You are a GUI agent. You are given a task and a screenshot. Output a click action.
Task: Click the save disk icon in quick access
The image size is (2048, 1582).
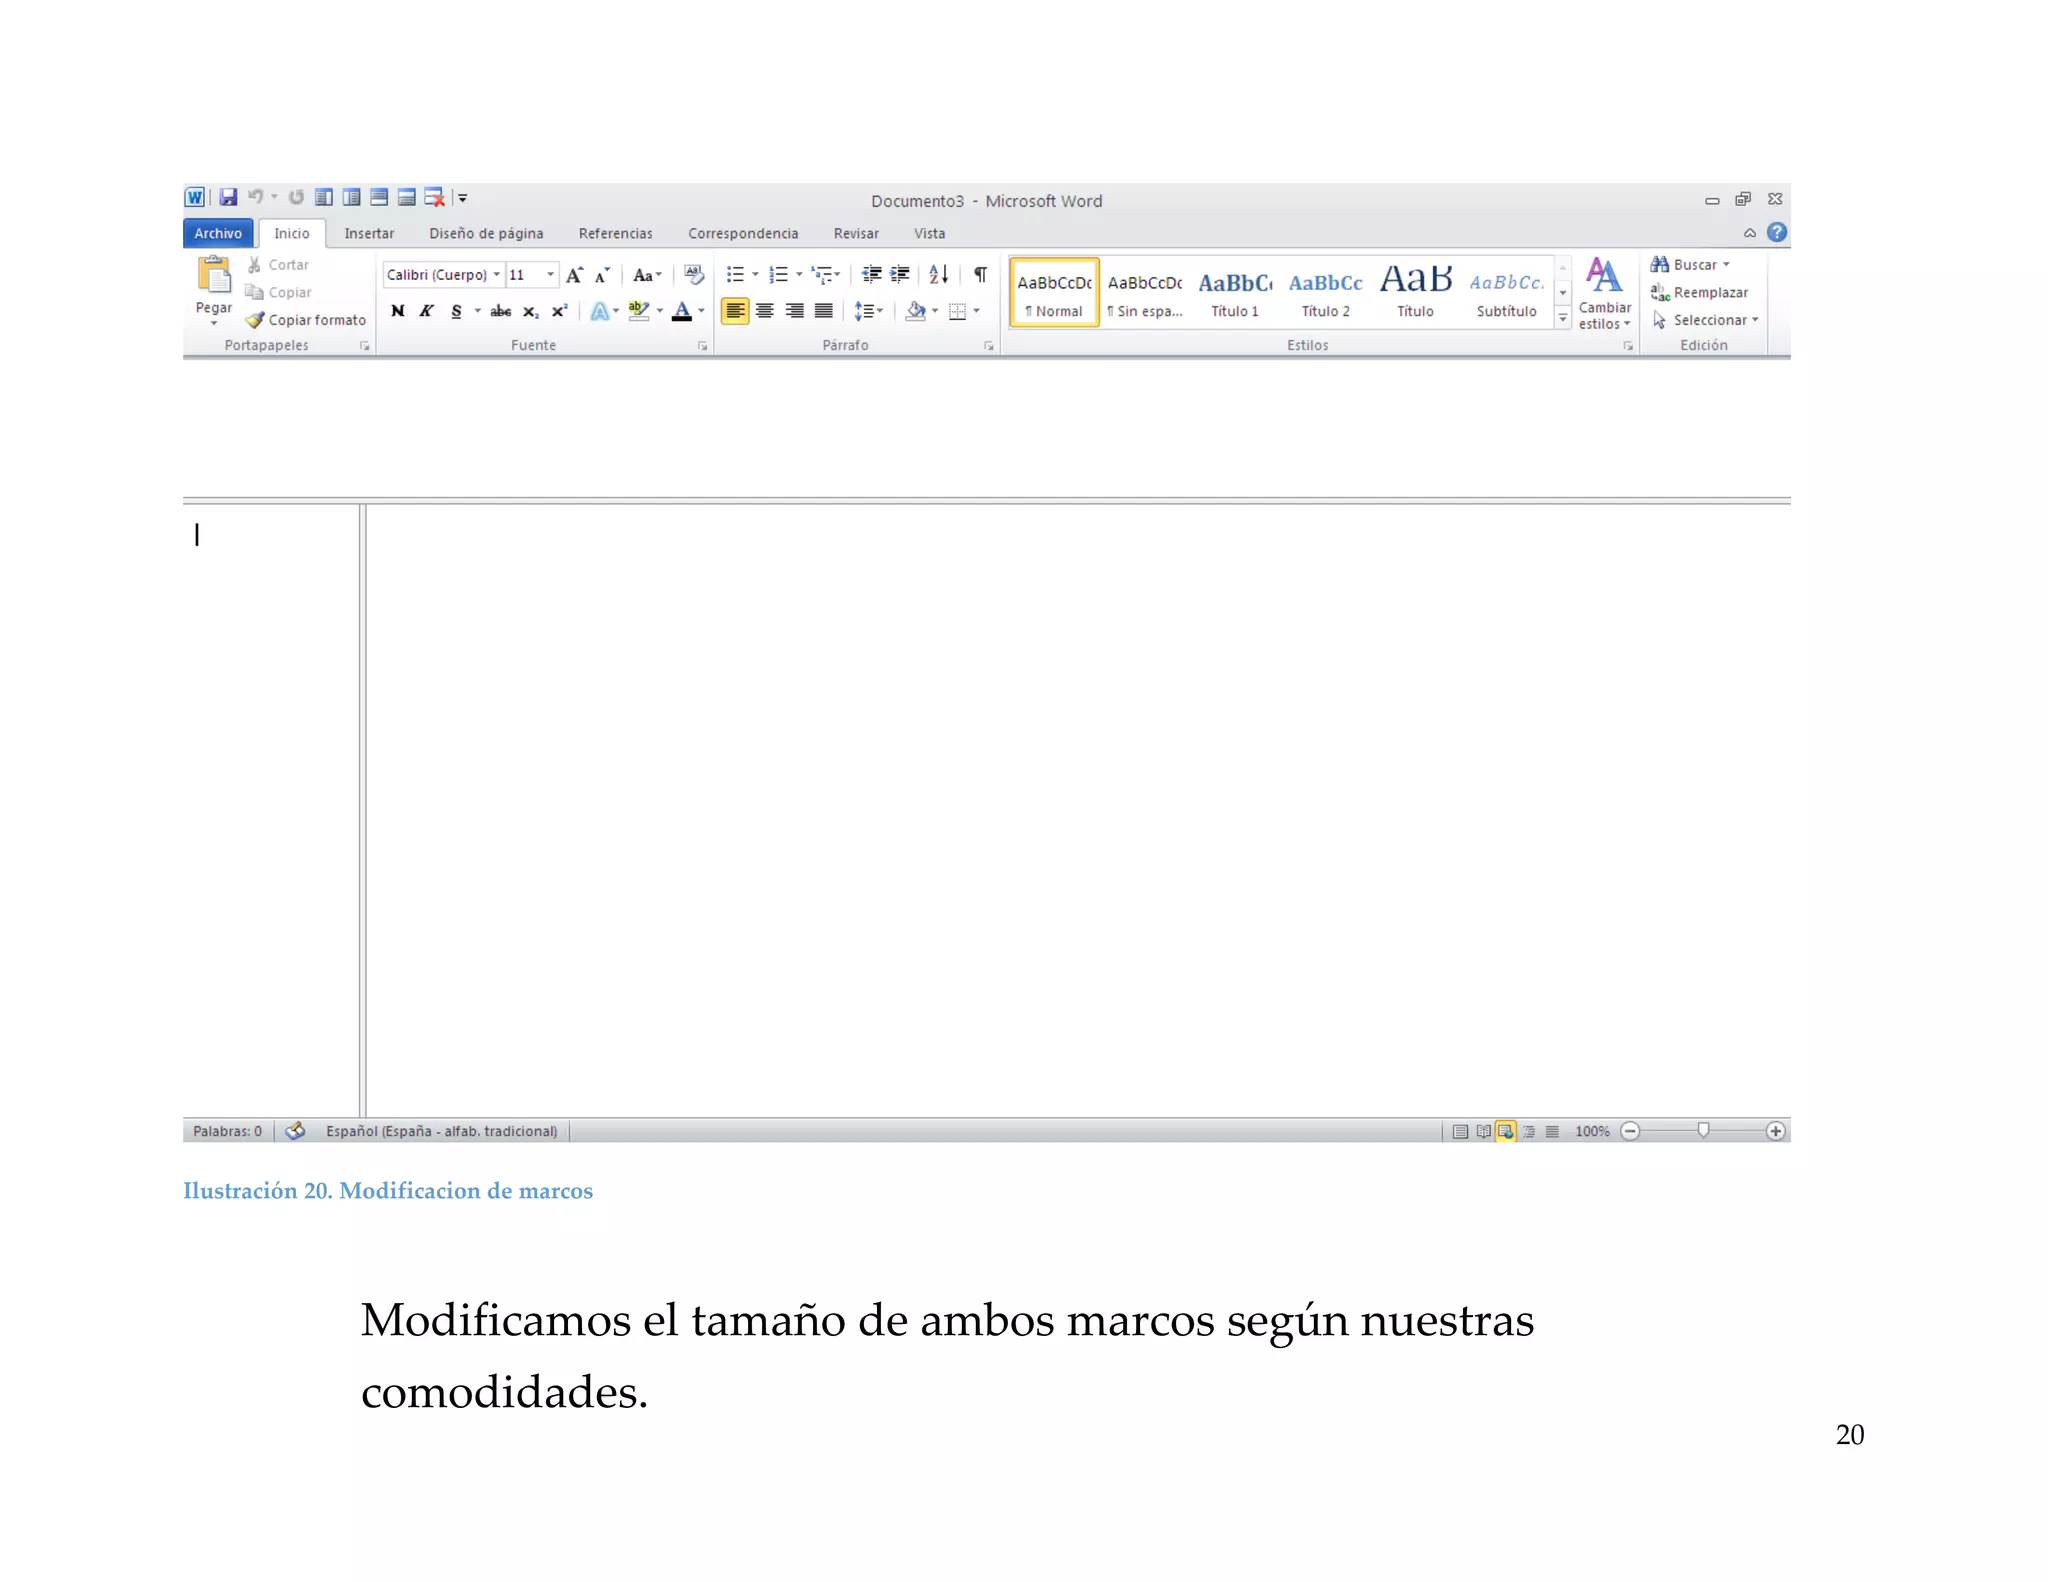(x=229, y=197)
